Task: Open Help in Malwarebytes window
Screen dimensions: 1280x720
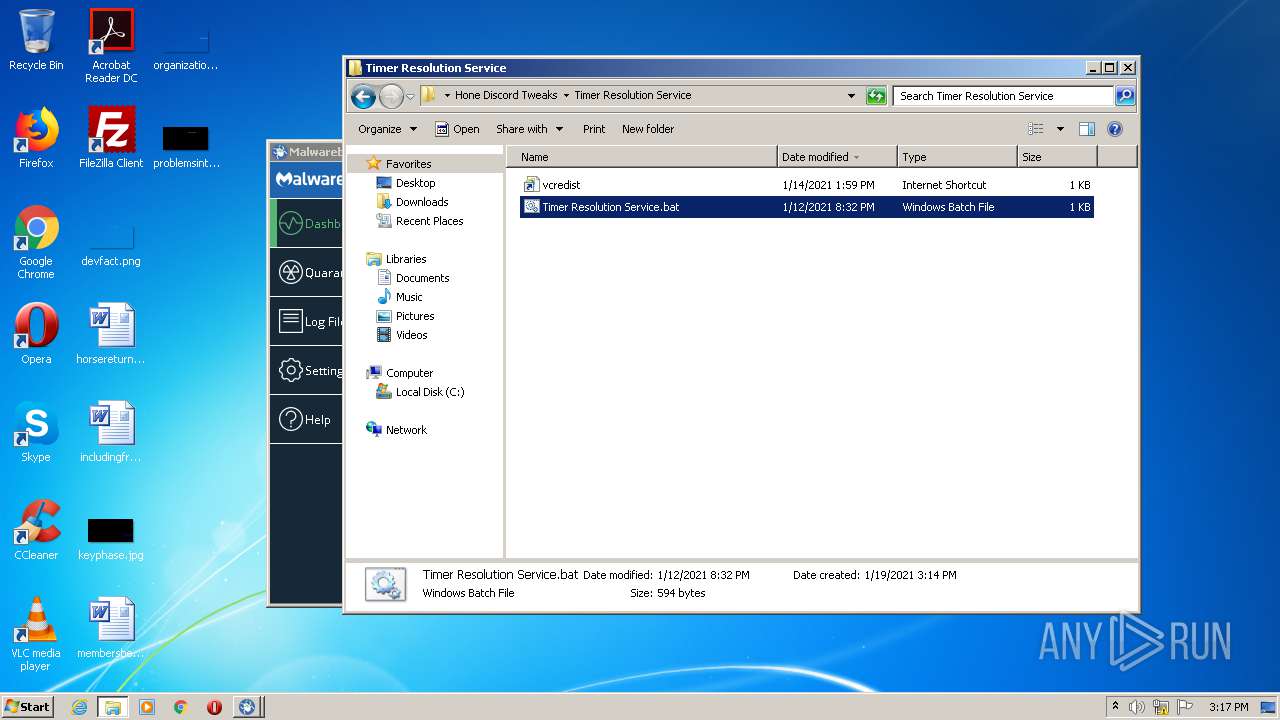Action: [x=307, y=419]
